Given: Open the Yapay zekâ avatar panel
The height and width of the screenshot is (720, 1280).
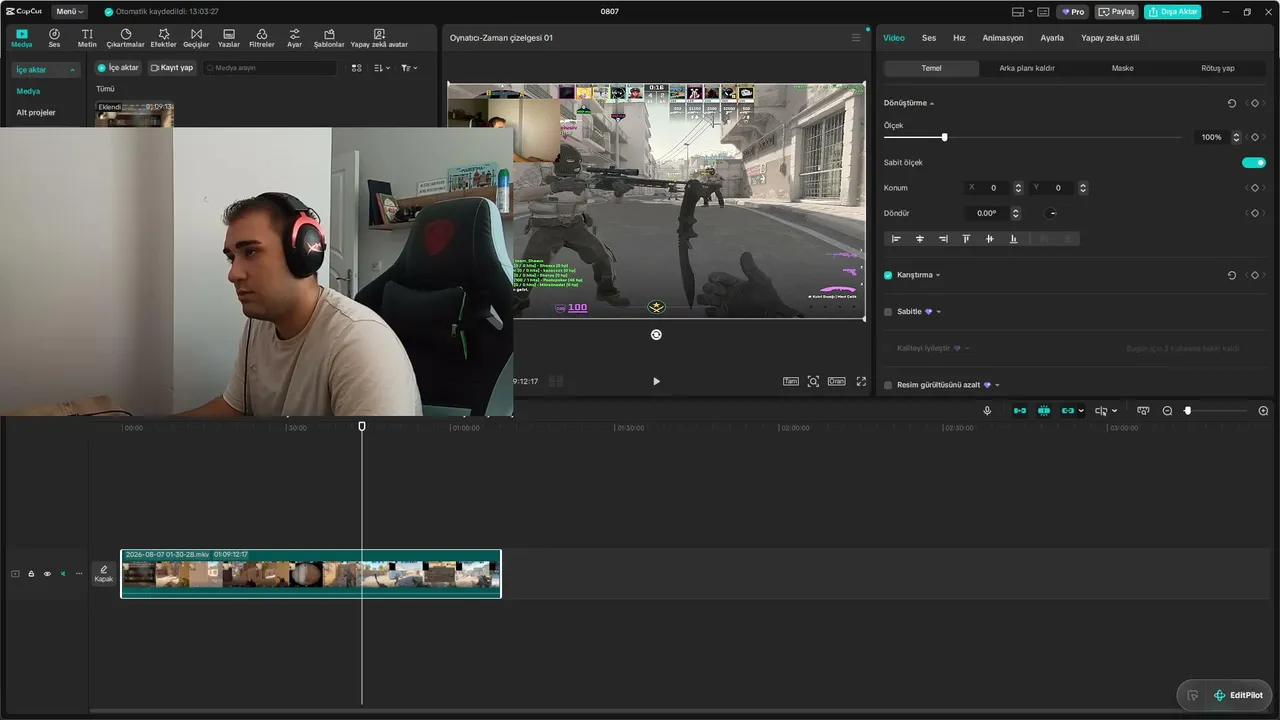Looking at the screenshot, I should (x=379, y=38).
